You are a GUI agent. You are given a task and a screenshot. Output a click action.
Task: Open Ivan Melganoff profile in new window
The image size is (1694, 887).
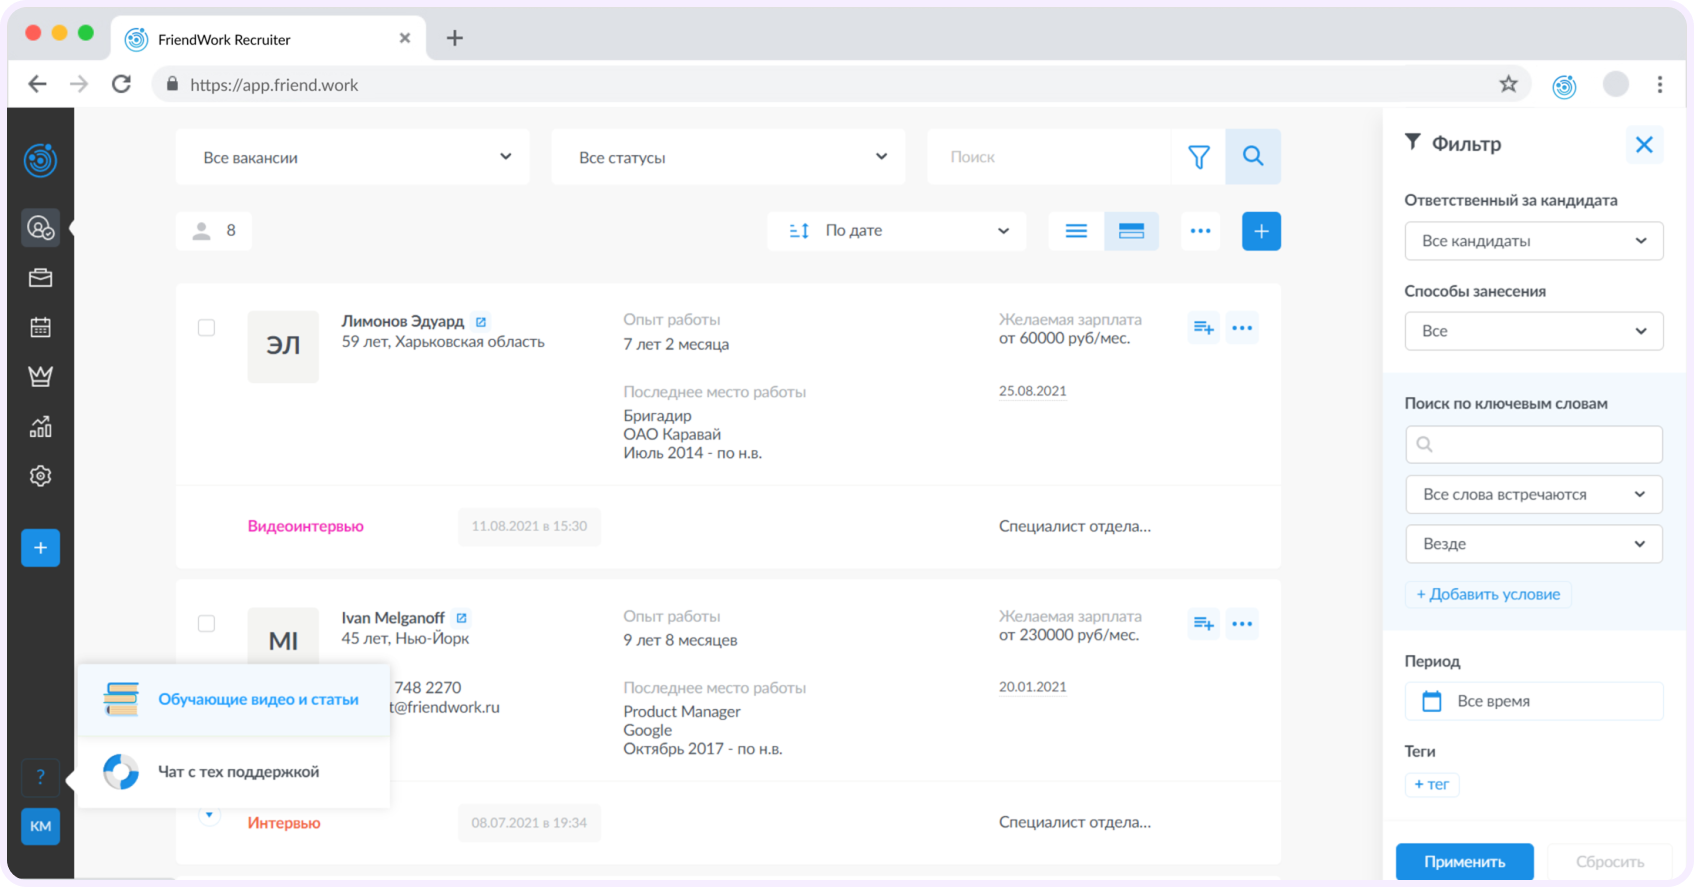[x=461, y=618]
